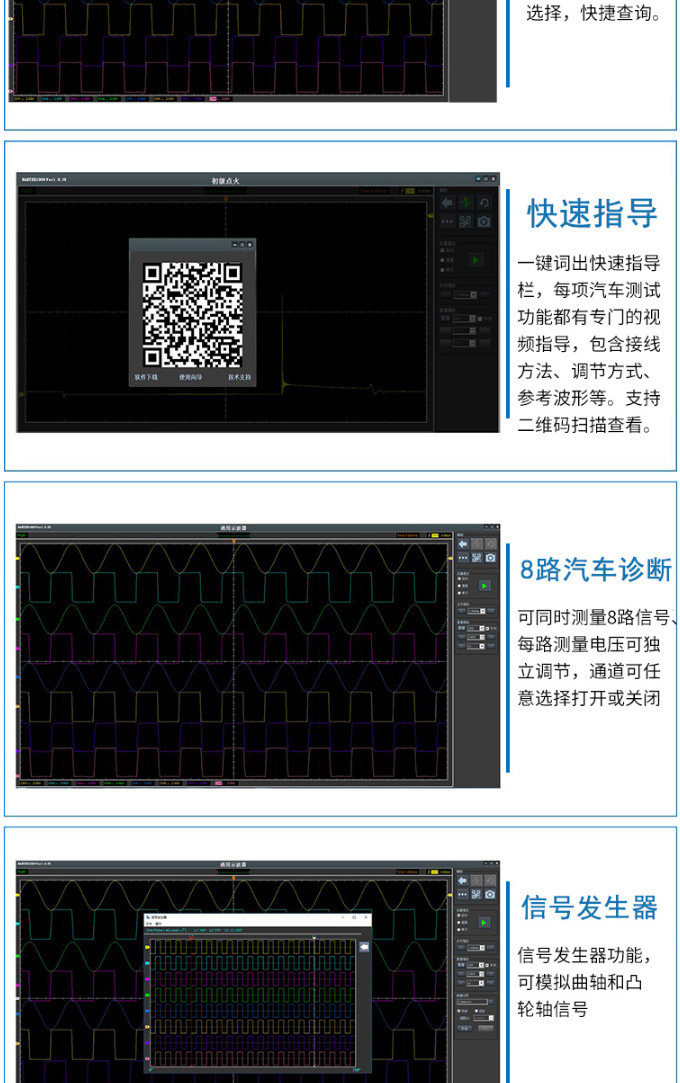Start acquisition with green play button in 初级点火 window
Image resolution: width=680 pixels, height=1083 pixels.
(x=476, y=260)
